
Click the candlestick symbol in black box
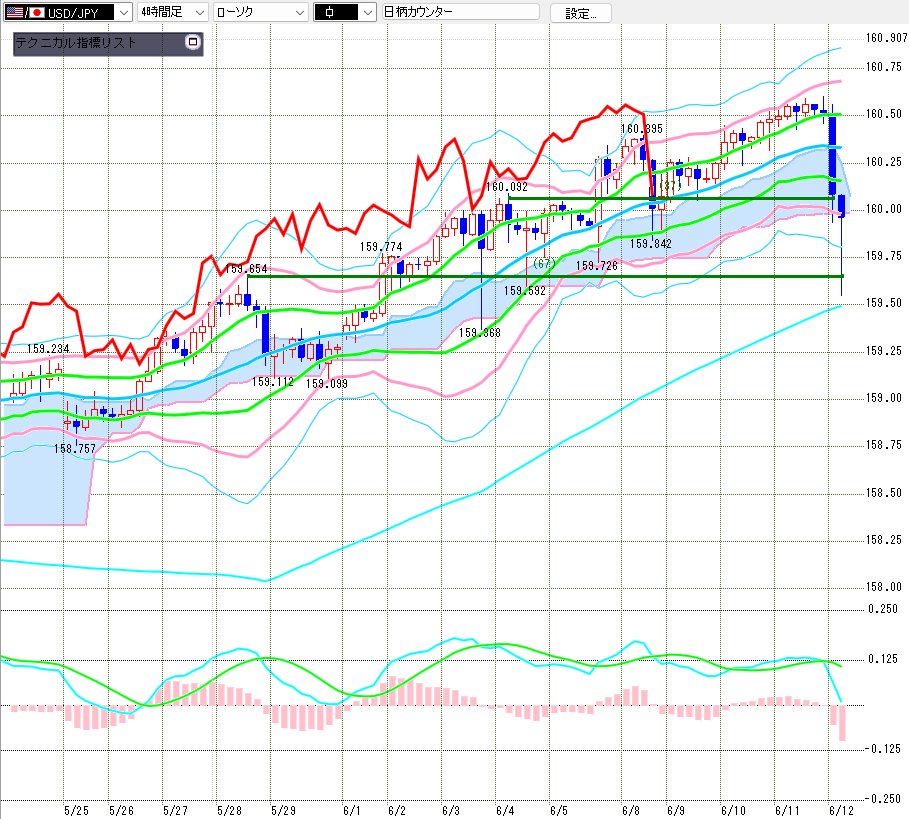[330, 12]
